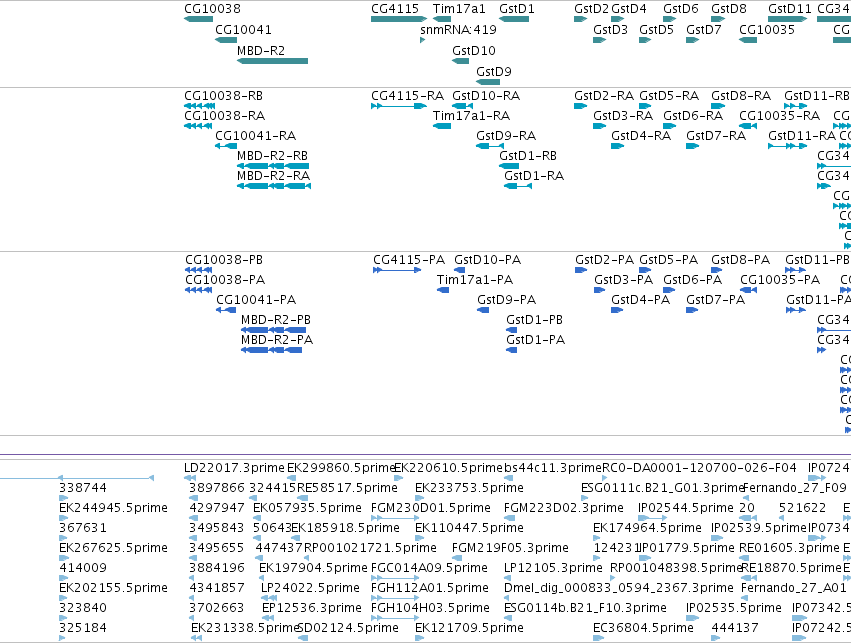Select the GstD1 gene label
The height and width of the screenshot is (643, 851).
517,9
